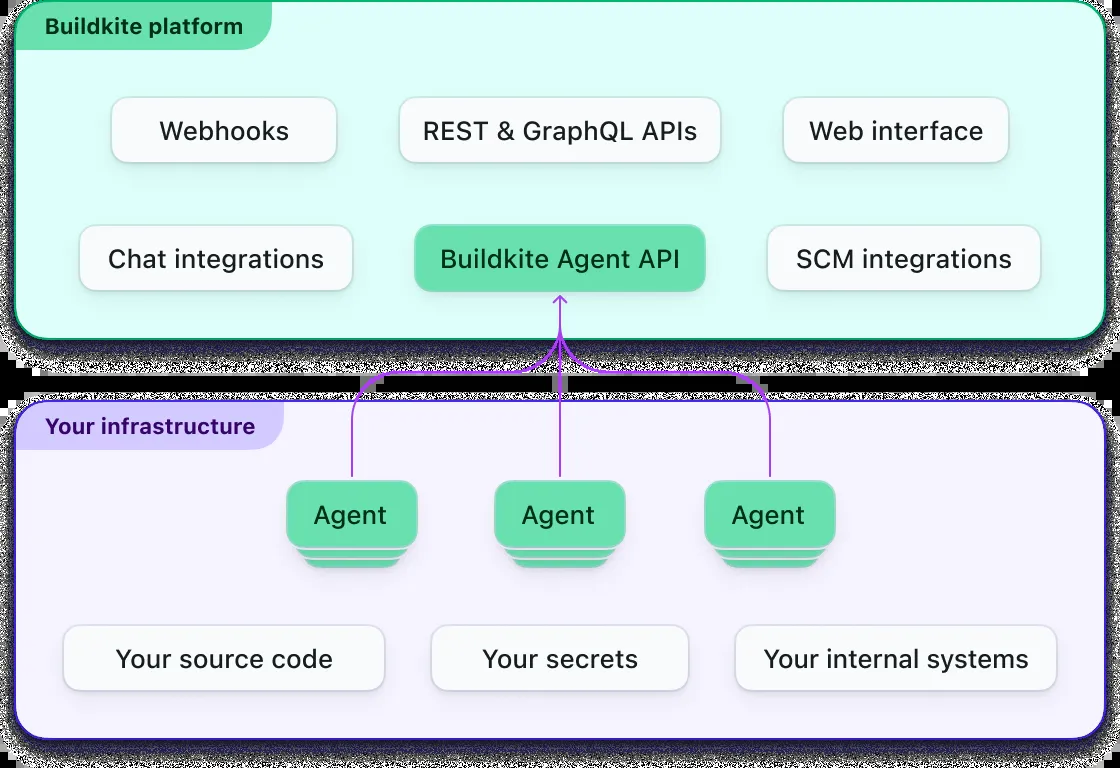This screenshot has width=1120, height=768.
Task: Select the Chat integrations box
Action: point(216,258)
